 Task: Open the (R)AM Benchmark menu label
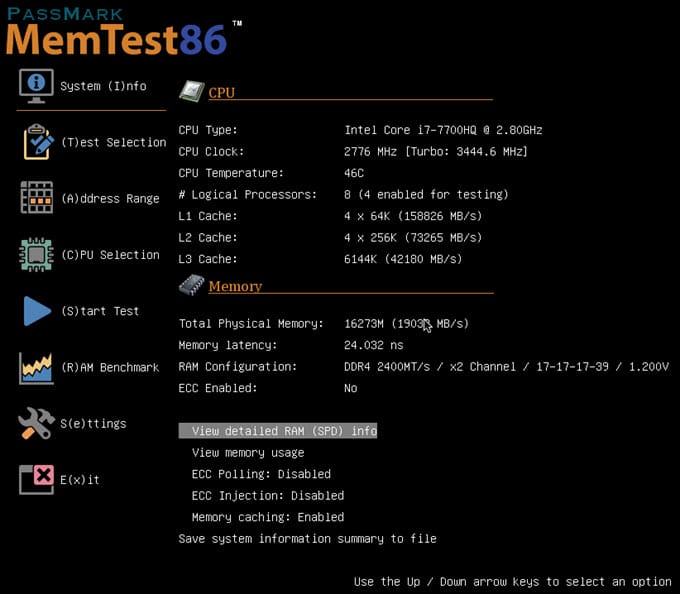[x=110, y=367]
